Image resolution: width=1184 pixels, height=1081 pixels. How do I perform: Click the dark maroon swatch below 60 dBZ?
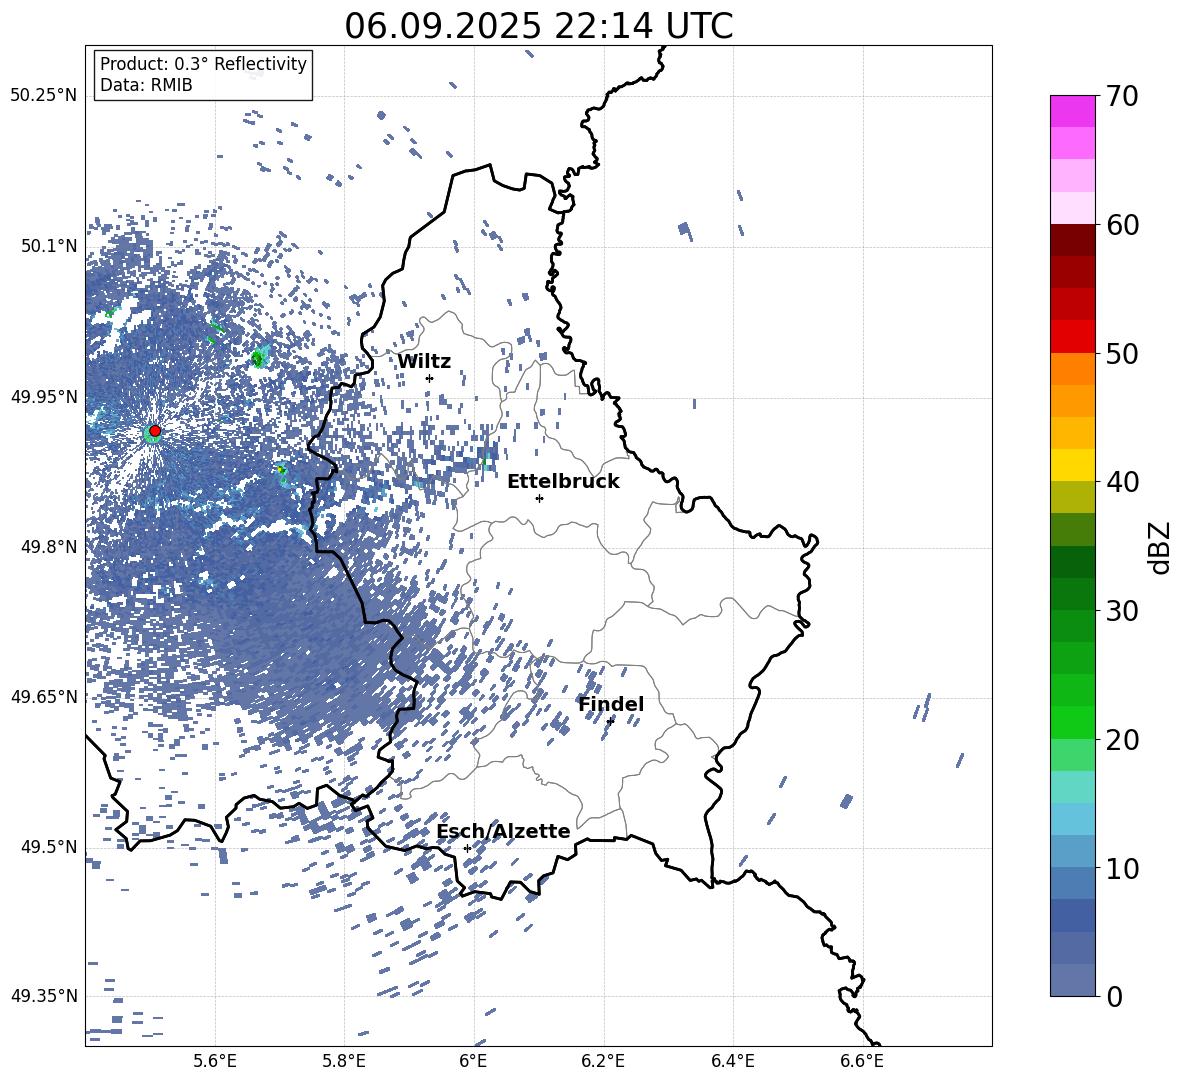tap(1072, 240)
